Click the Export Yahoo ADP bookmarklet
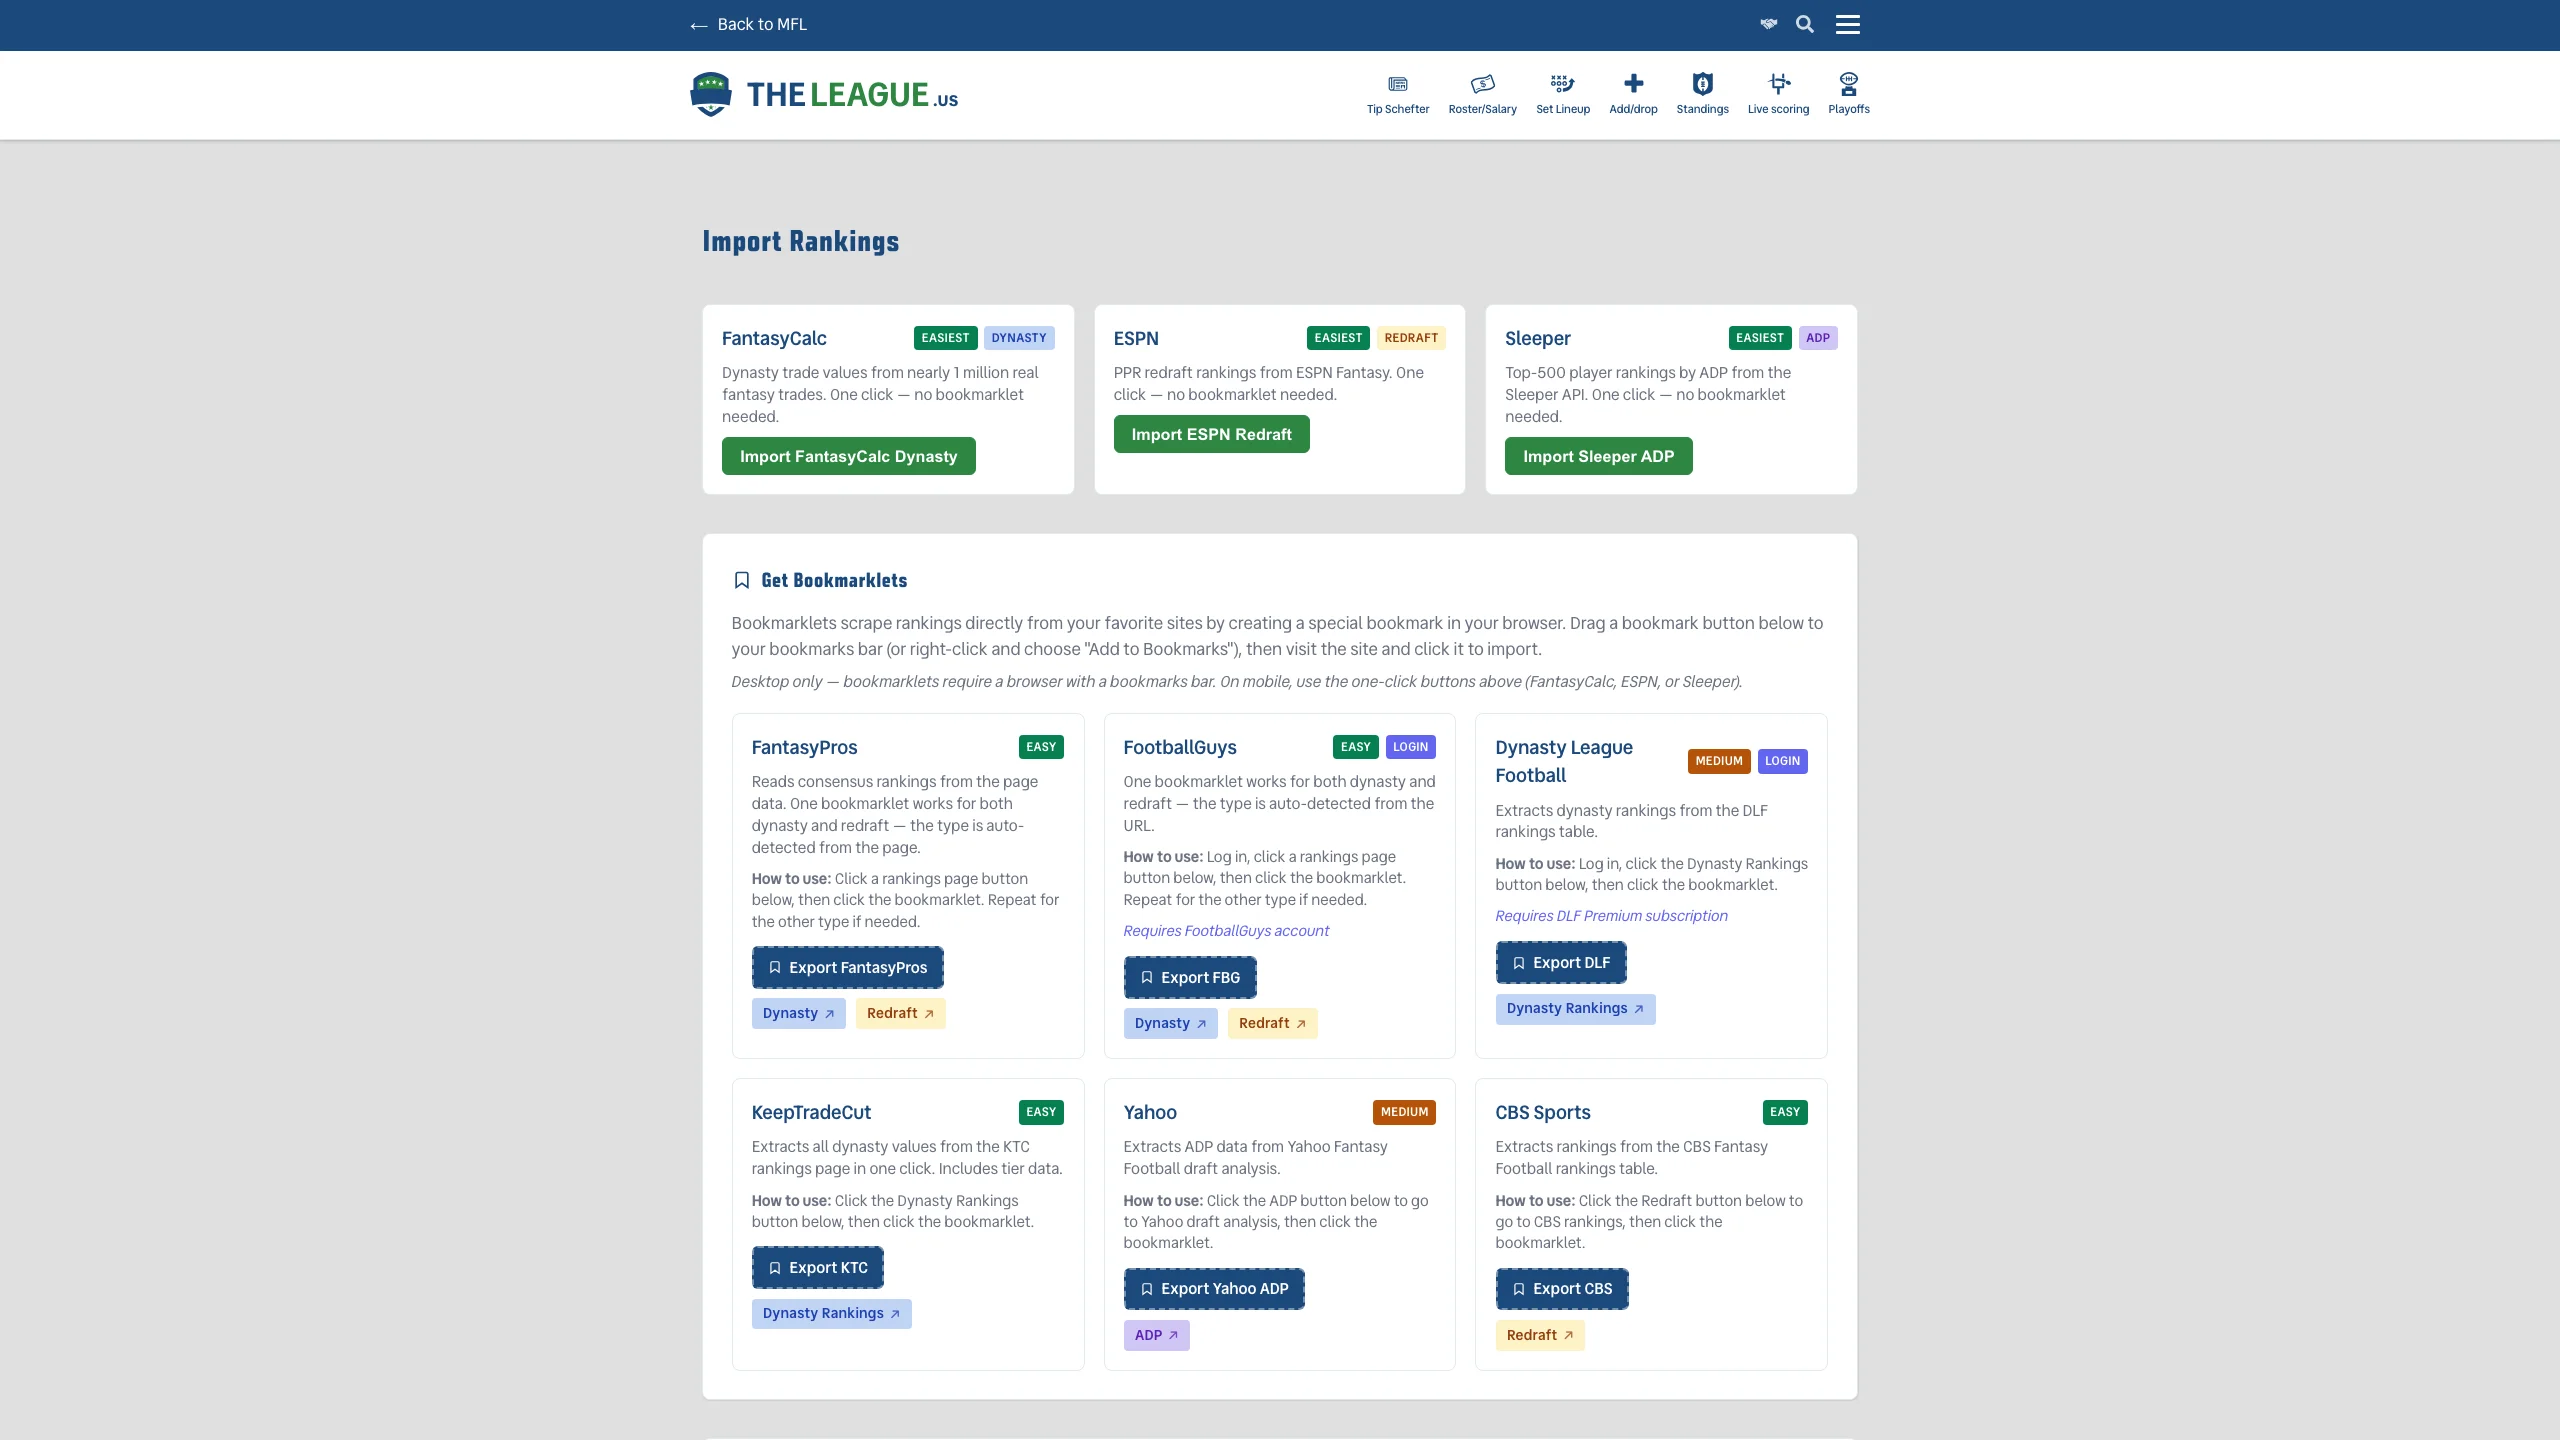 pos(1214,1289)
